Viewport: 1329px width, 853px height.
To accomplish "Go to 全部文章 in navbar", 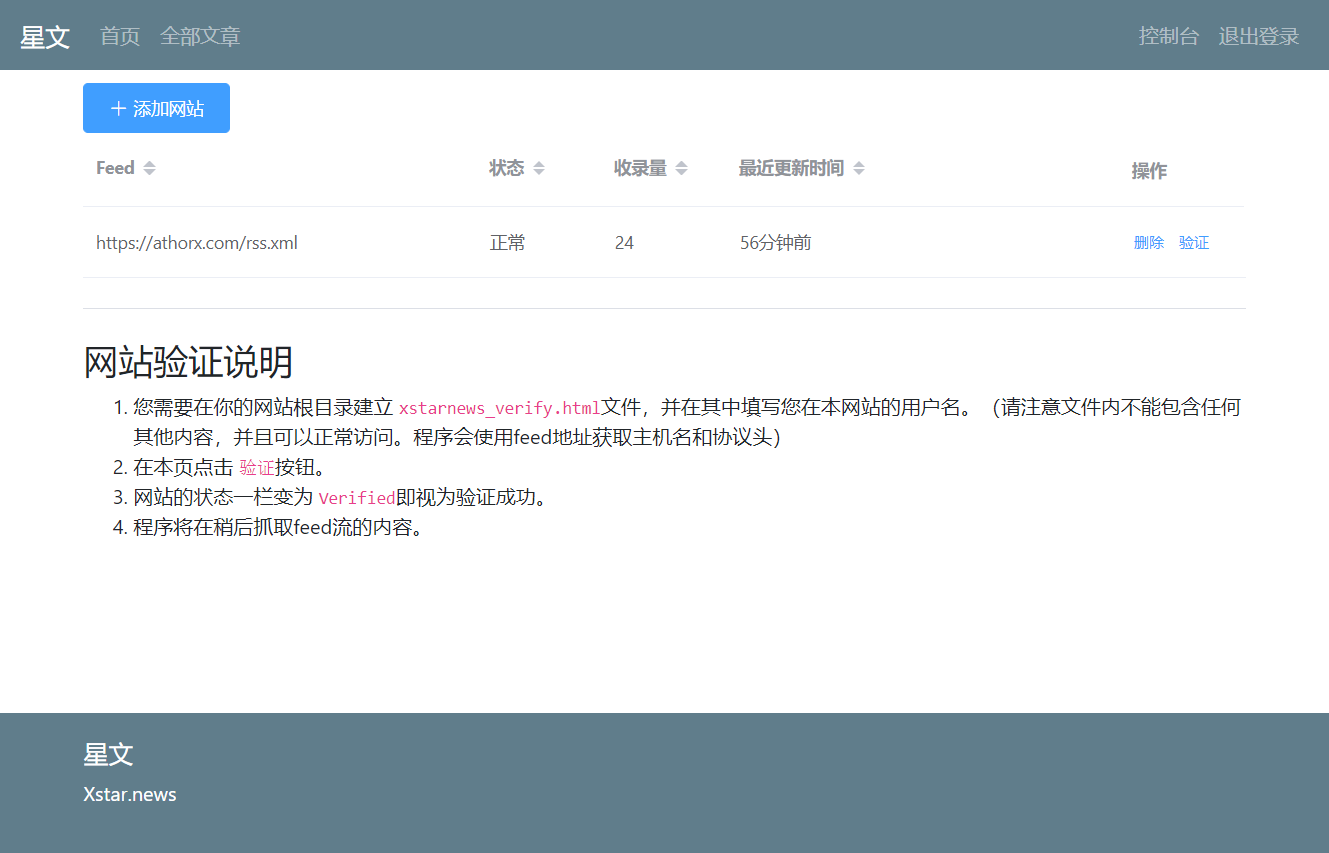I will (x=200, y=36).
